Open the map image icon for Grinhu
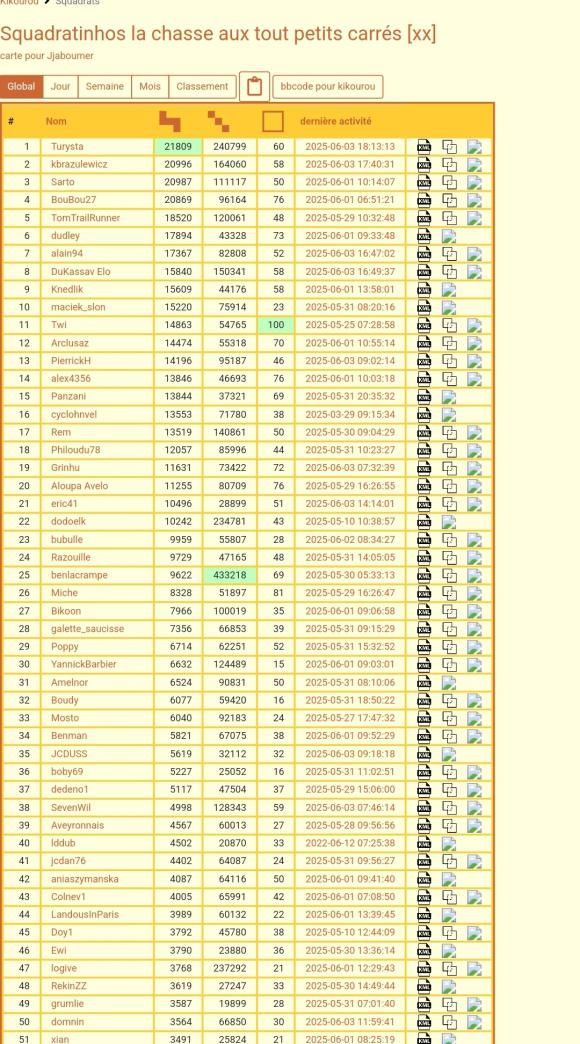580x1044 pixels. 474,468
